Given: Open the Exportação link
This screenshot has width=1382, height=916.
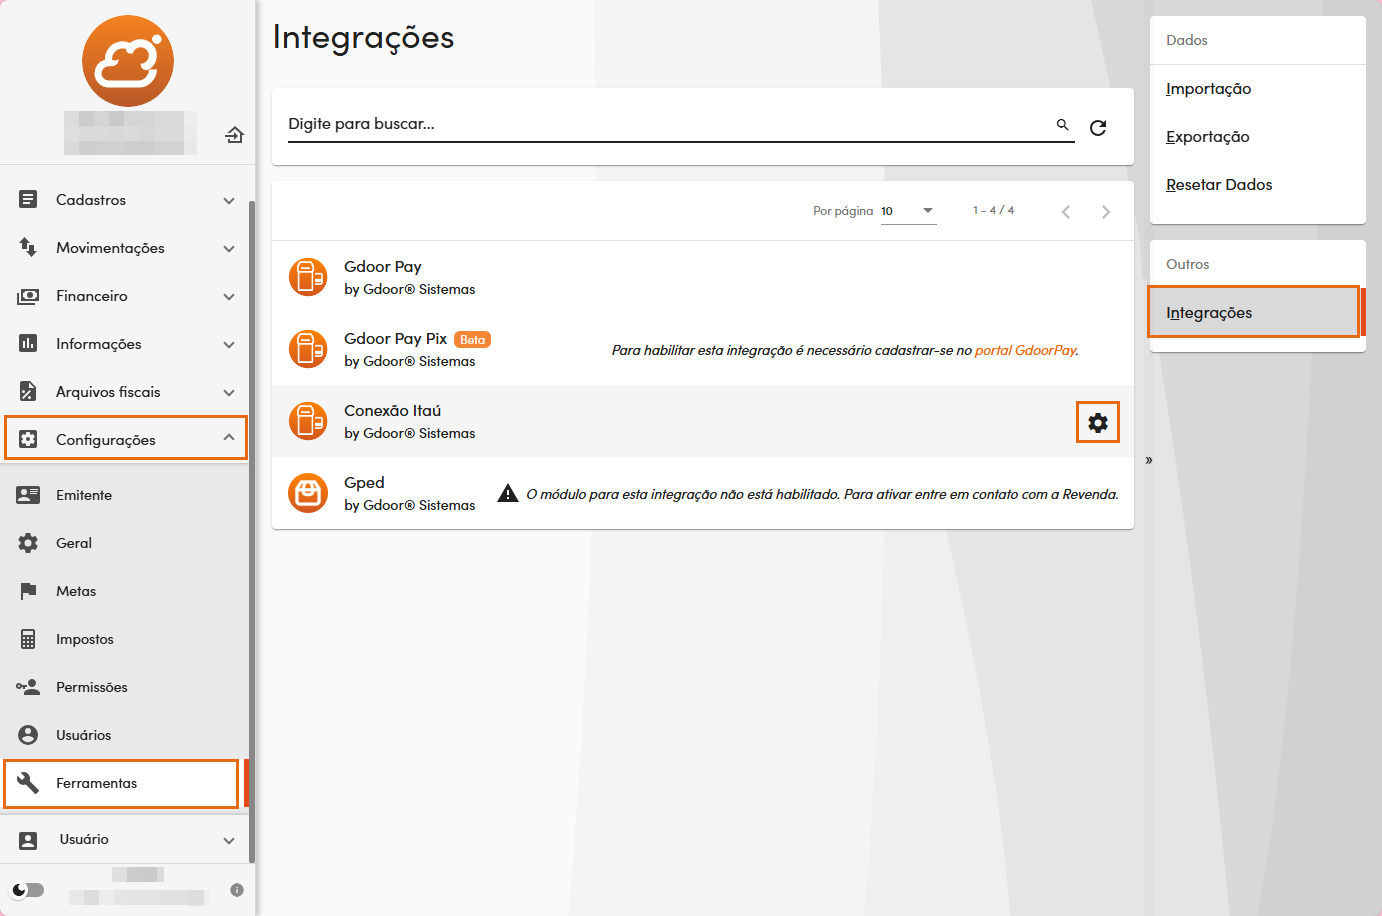Looking at the screenshot, I should (1207, 137).
